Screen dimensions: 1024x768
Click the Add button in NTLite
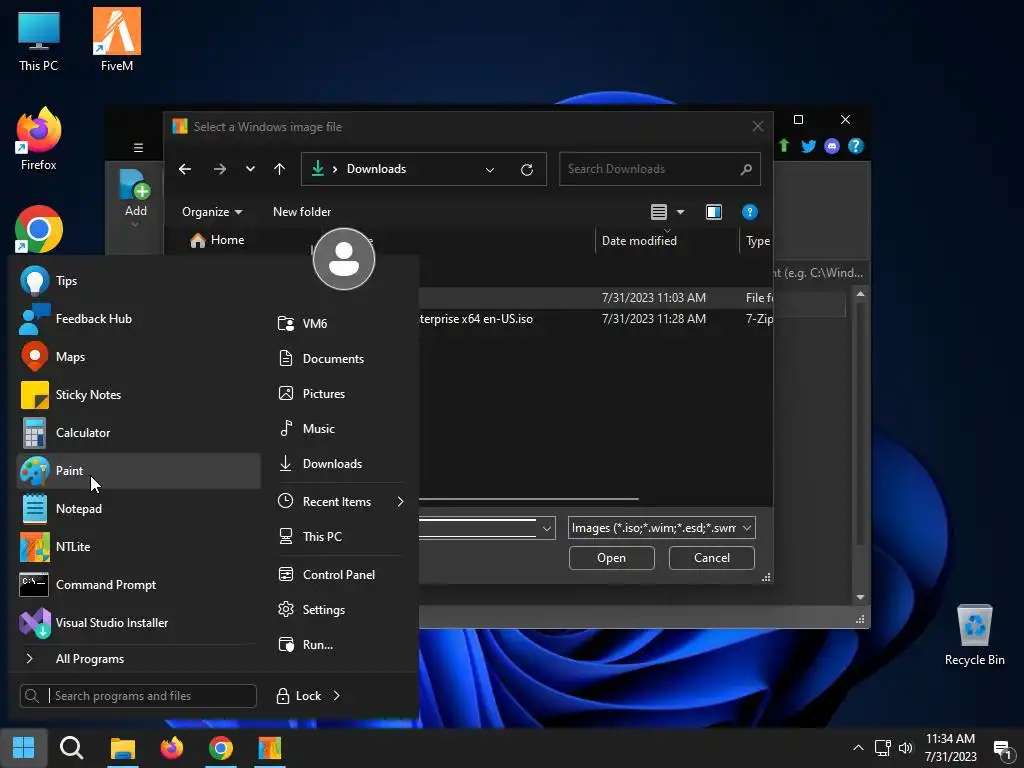click(135, 198)
